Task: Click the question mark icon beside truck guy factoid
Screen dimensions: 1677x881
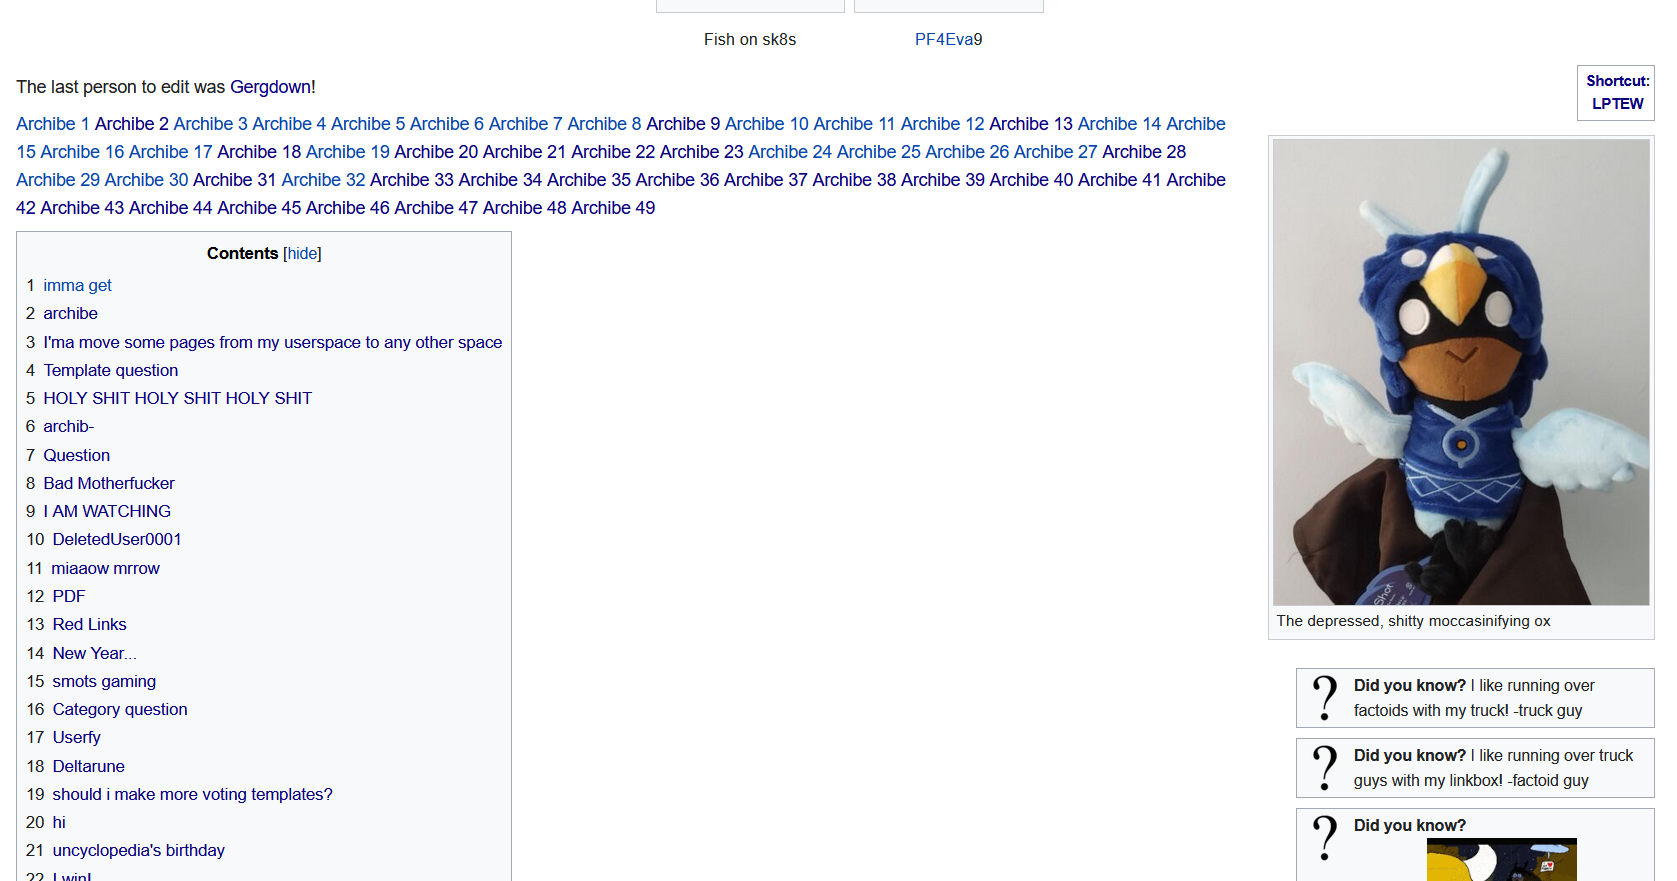Action: 1325,698
